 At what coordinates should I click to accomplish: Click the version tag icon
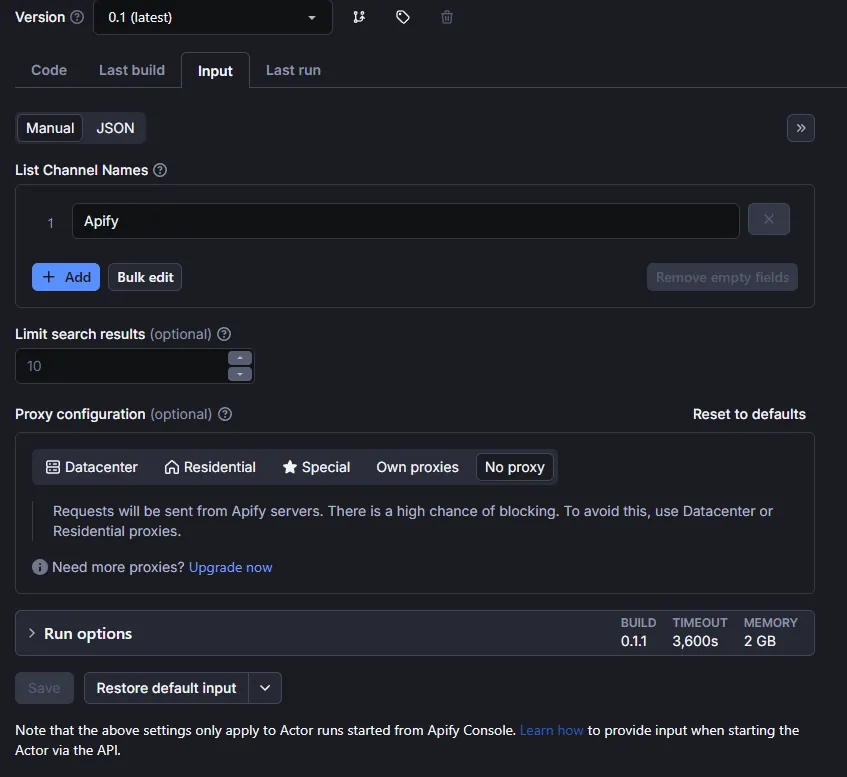[403, 17]
